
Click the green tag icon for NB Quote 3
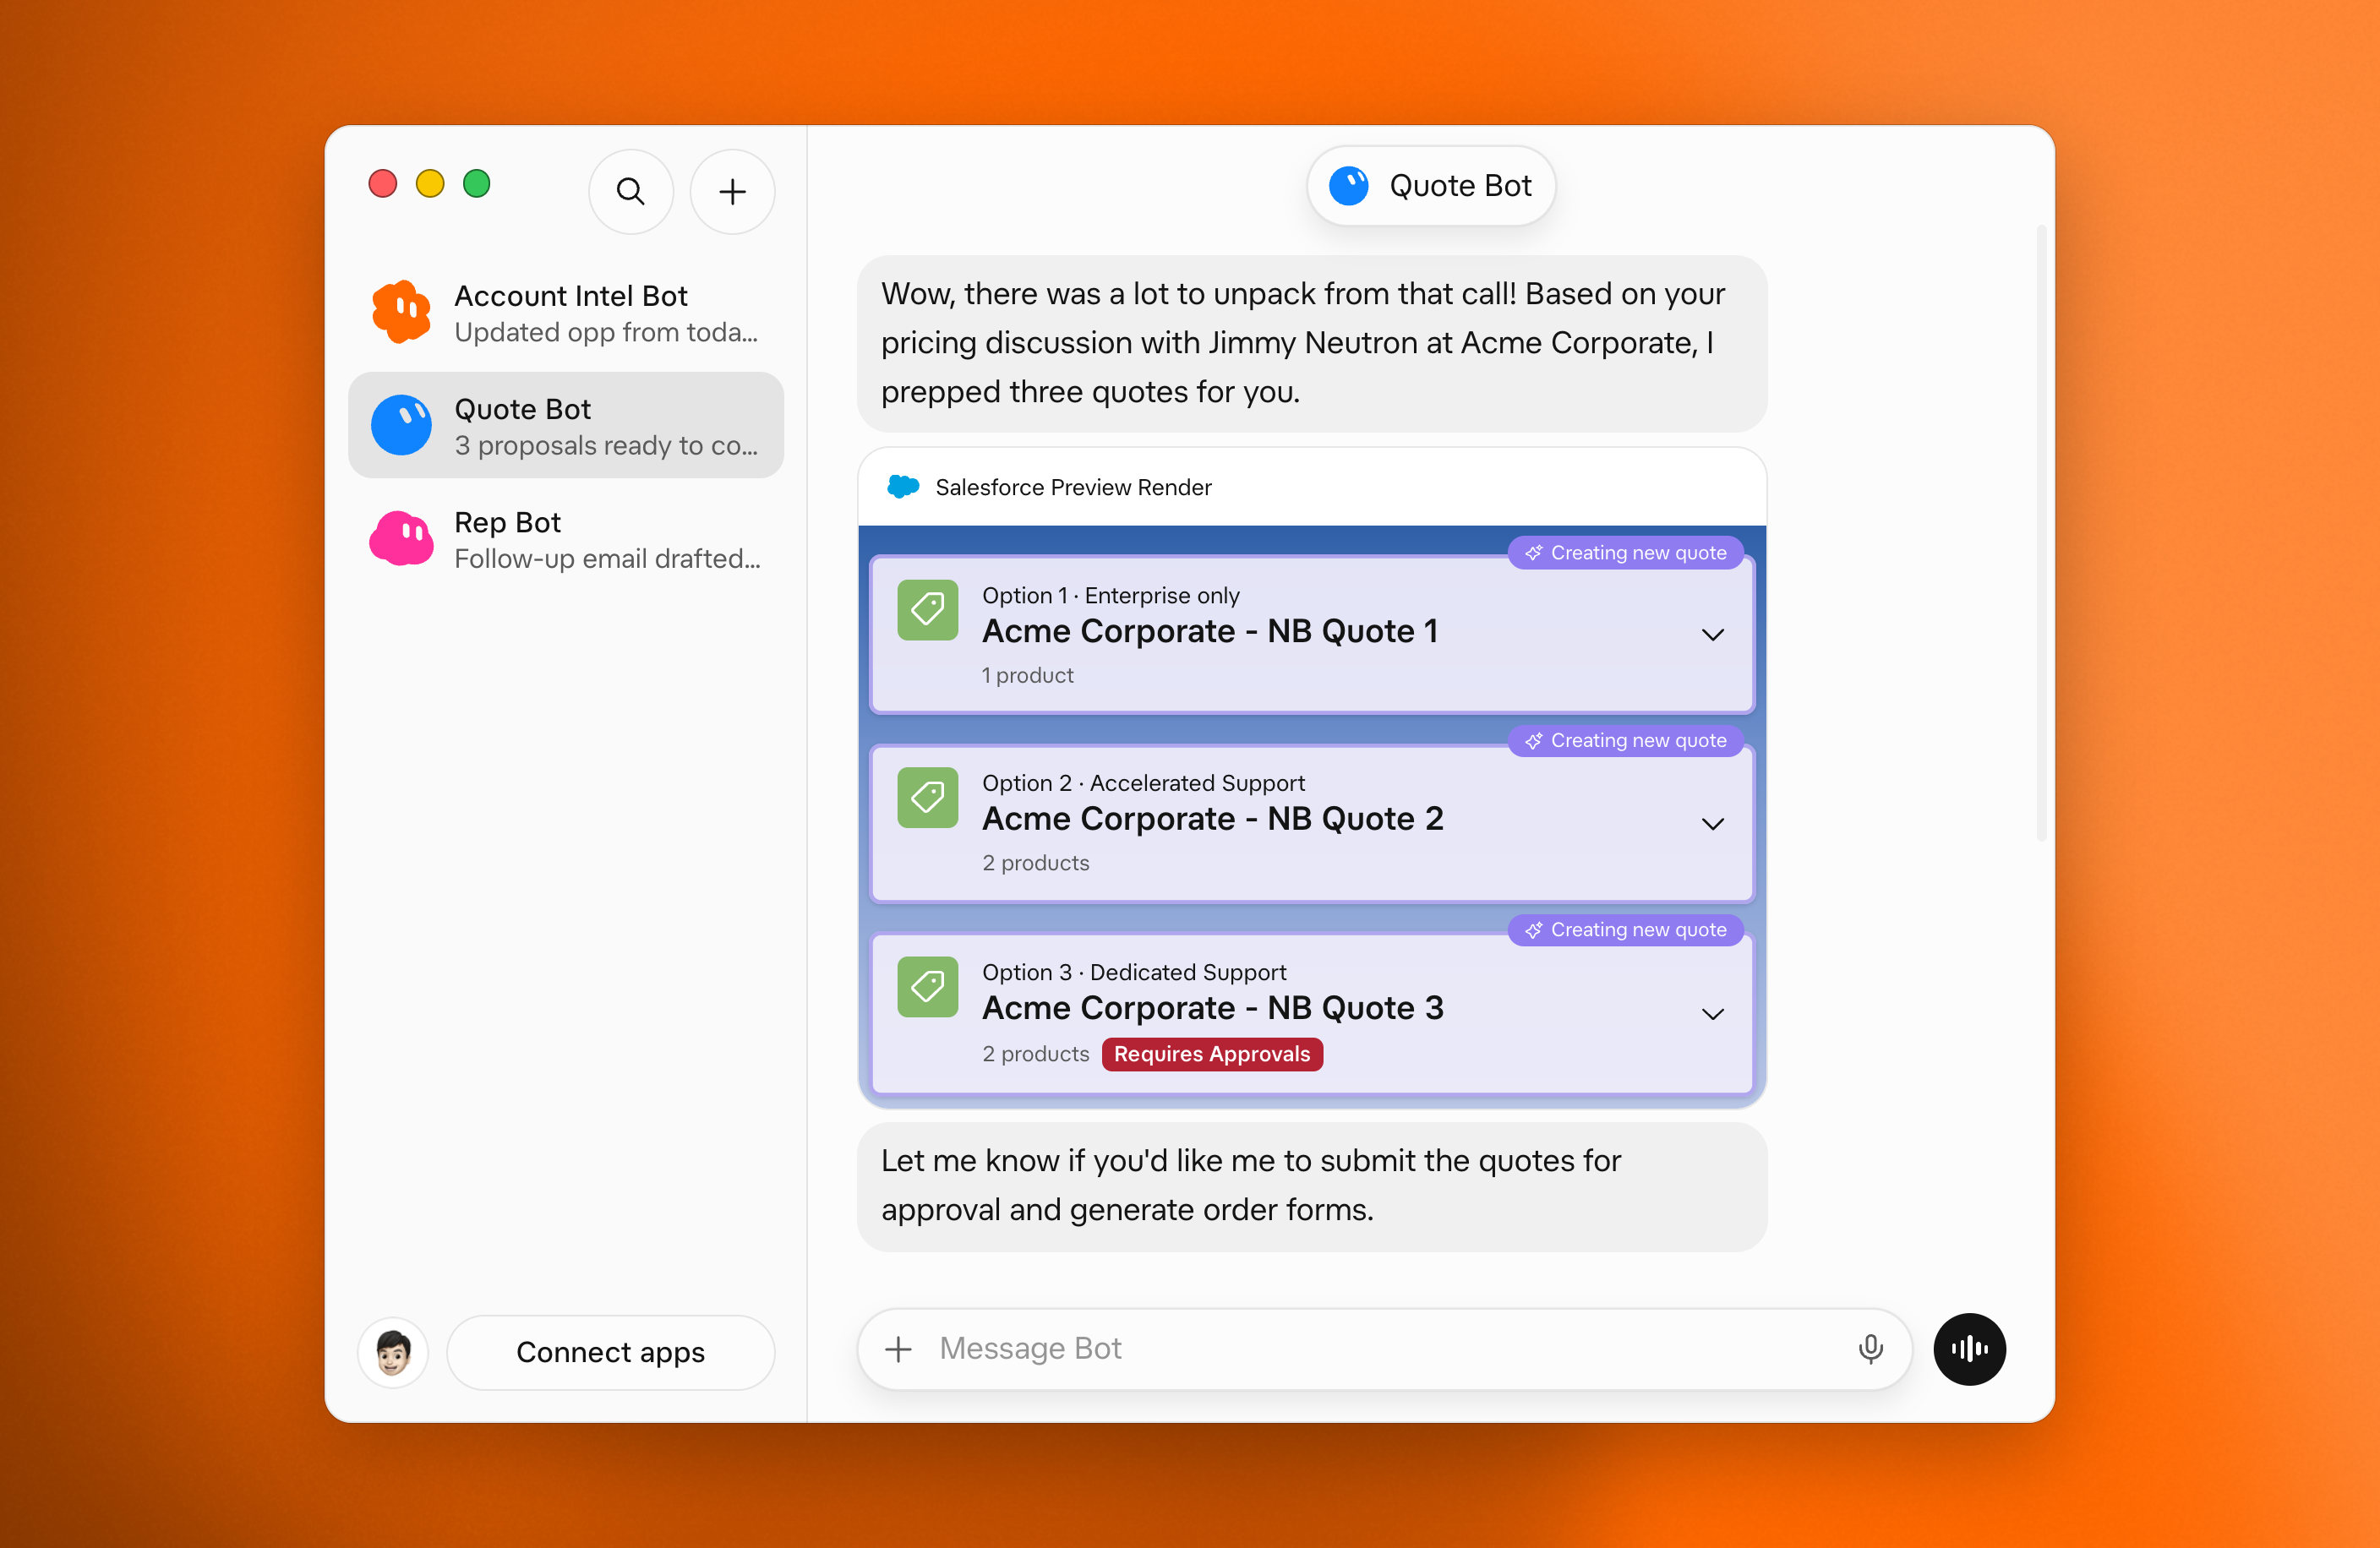(927, 987)
